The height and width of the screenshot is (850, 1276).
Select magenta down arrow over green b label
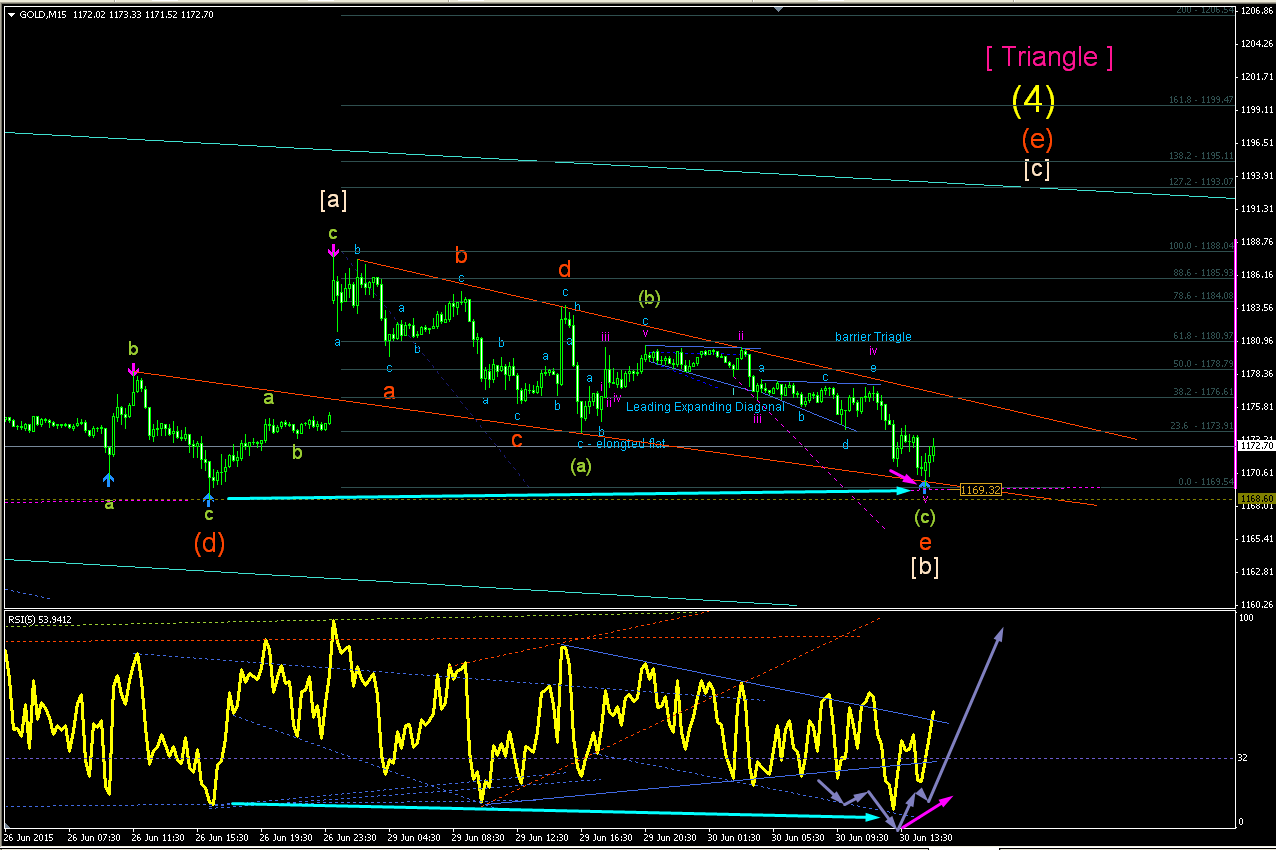coord(133,370)
